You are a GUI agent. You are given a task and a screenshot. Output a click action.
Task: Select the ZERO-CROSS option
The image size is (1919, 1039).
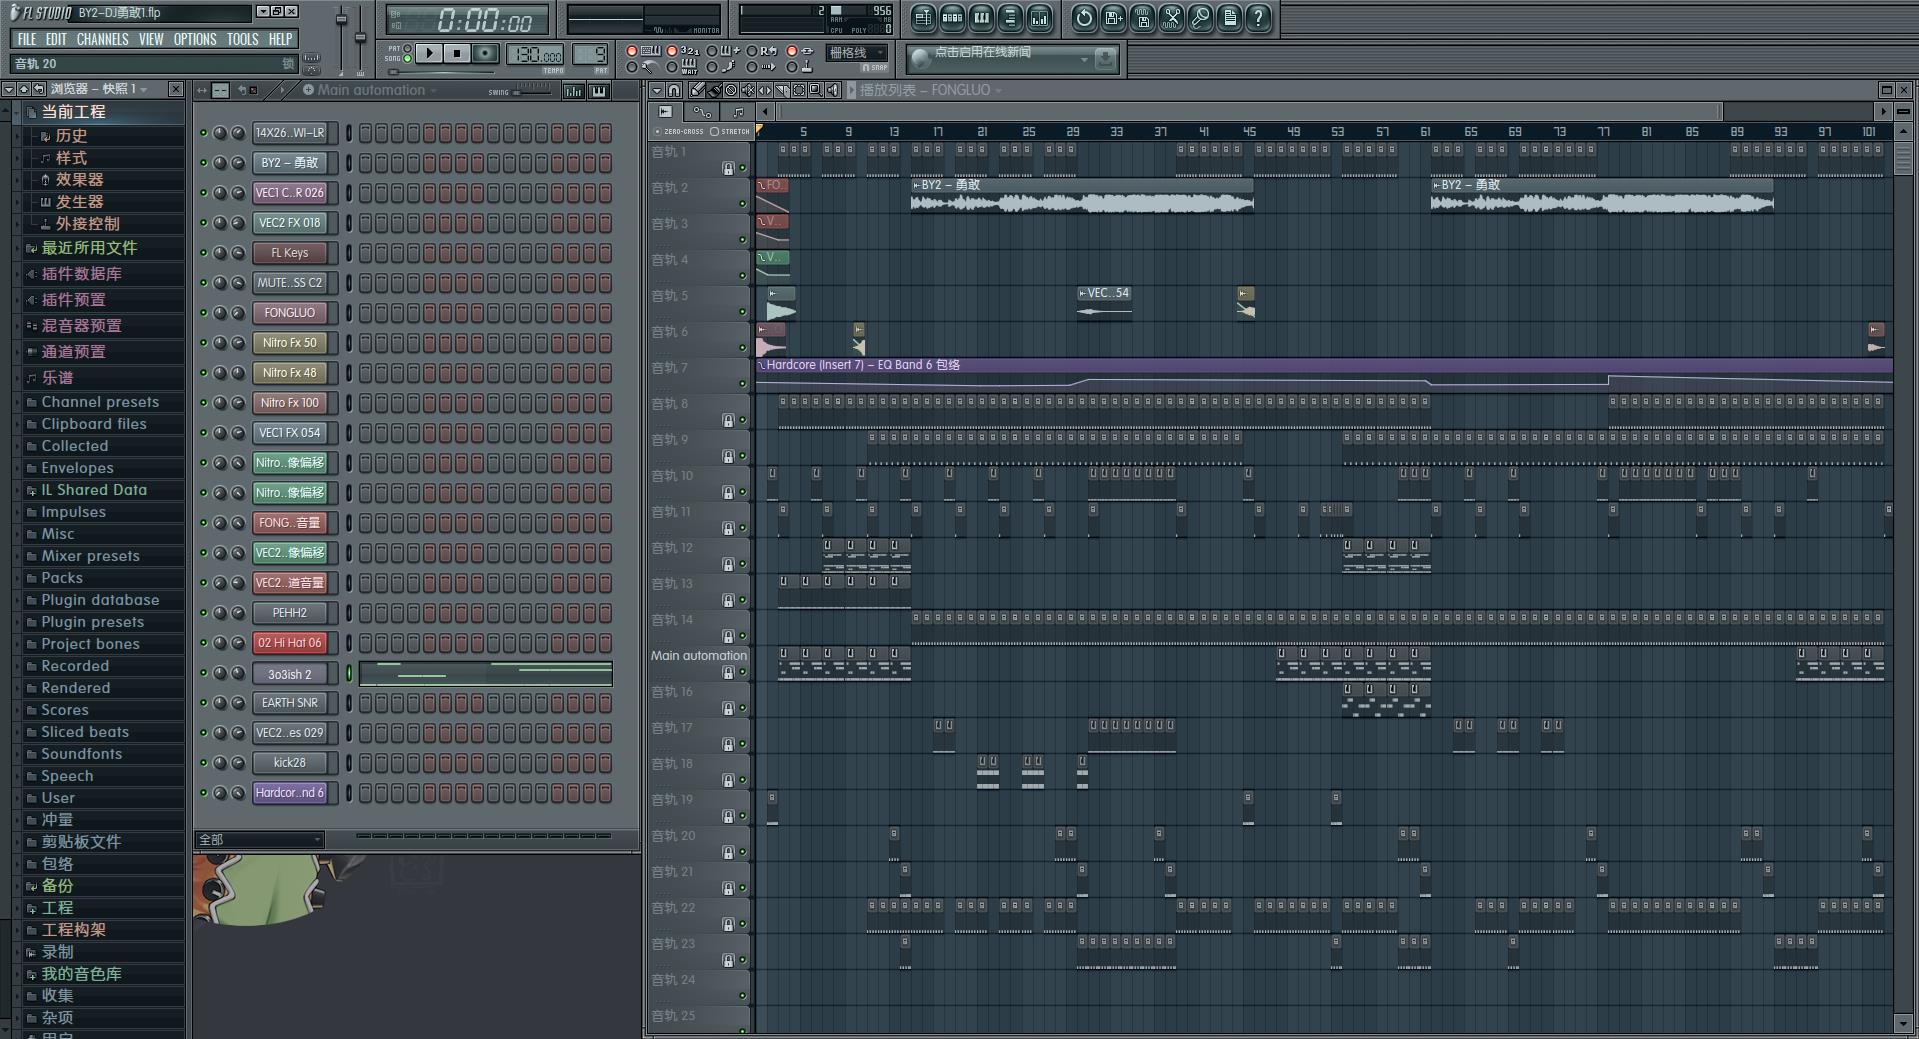click(x=679, y=131)
